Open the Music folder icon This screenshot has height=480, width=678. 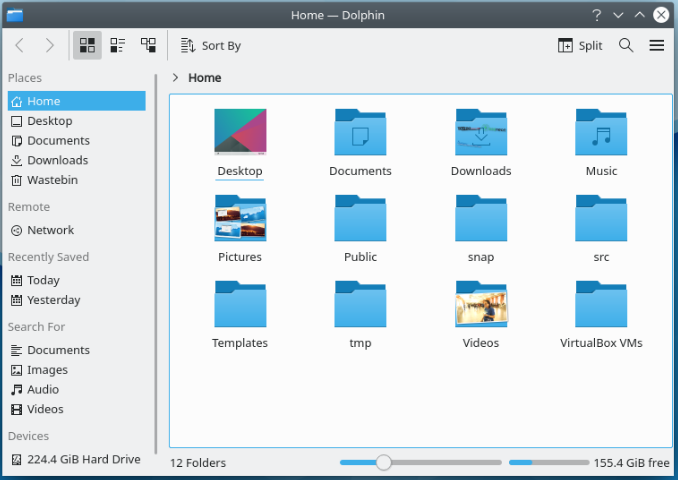click(601, 133)
